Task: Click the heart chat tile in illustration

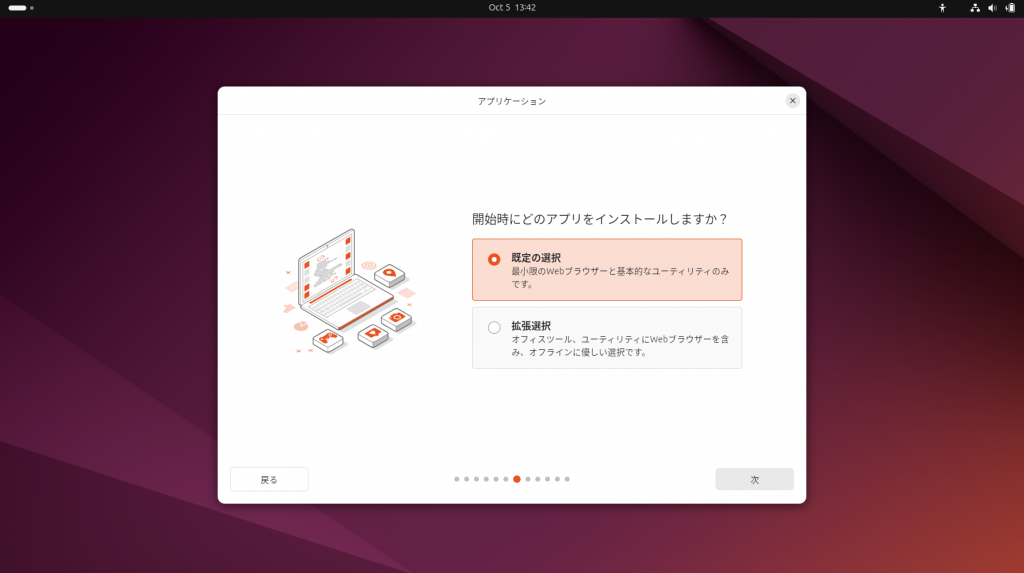Action: (372, 334)
